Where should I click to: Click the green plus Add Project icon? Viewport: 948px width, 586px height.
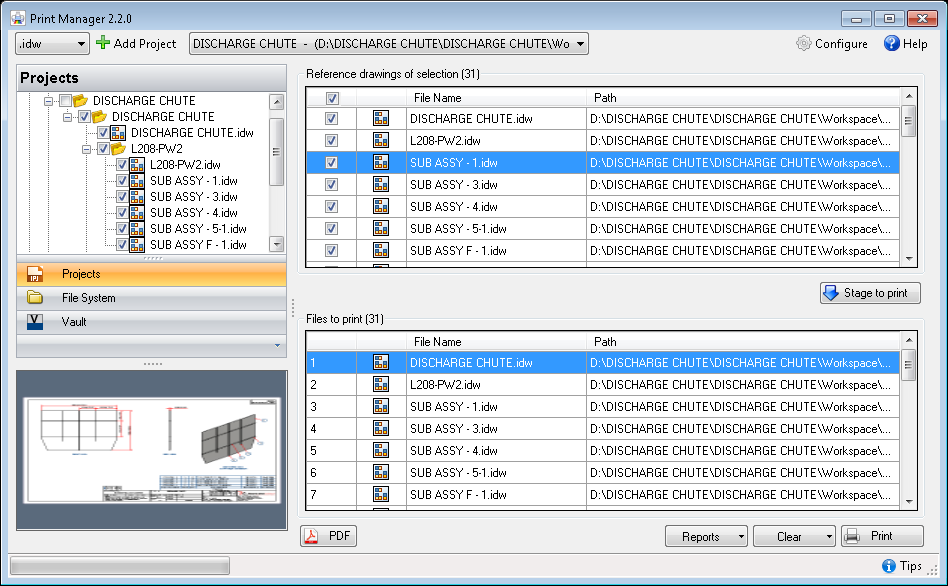(103, 43)
